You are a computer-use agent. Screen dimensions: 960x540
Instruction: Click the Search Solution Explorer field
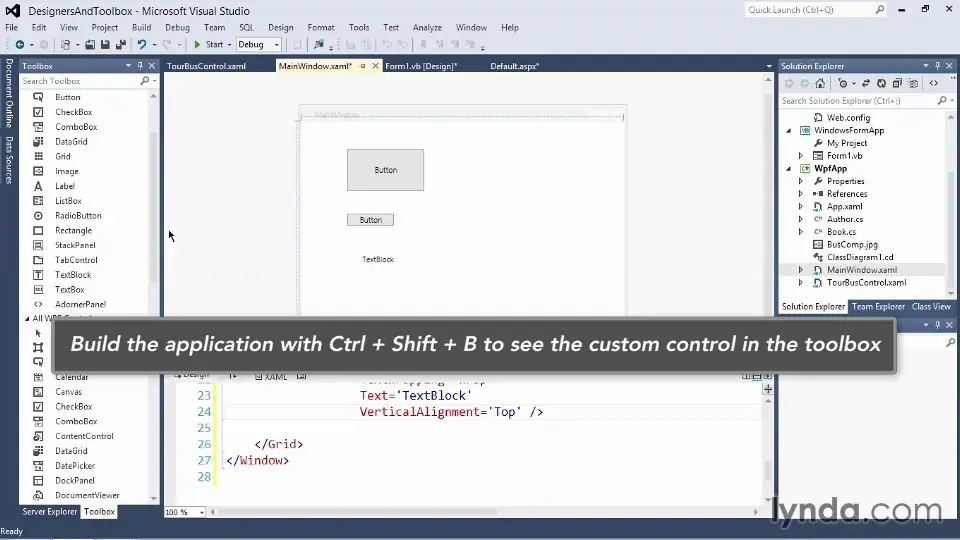[858, 100]
